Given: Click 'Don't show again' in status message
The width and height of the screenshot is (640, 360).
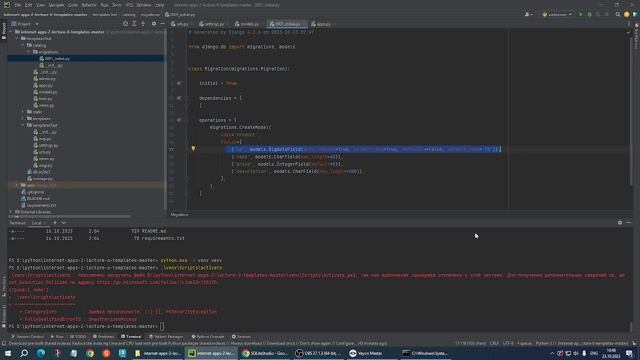Looking at the screenshot, I should pyautogui.click(x=317, y=344).
